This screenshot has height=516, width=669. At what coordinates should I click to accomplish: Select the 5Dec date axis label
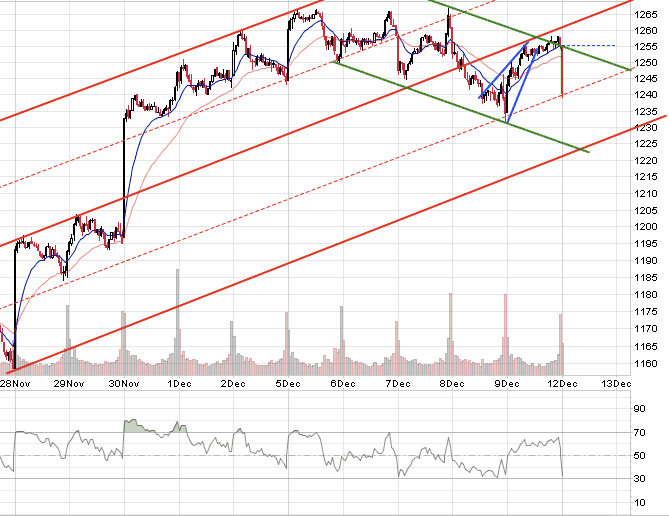point(287,383)
